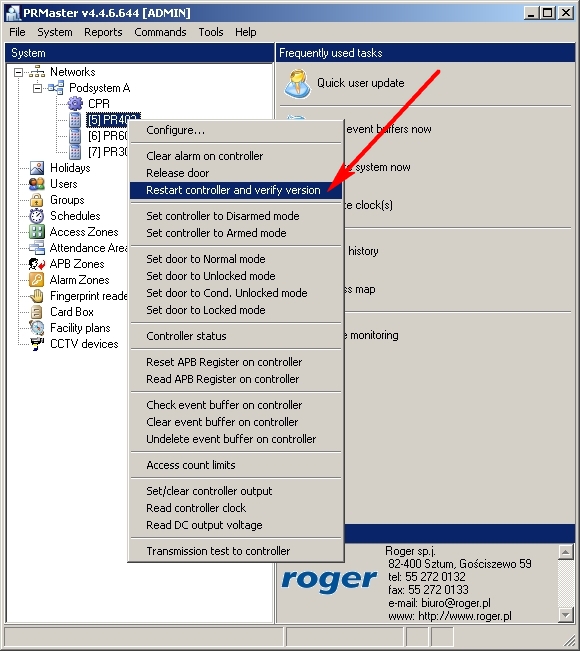Click the Alarm Zones key icon
Screen dimensions: 580x651
tap(37, 280)
